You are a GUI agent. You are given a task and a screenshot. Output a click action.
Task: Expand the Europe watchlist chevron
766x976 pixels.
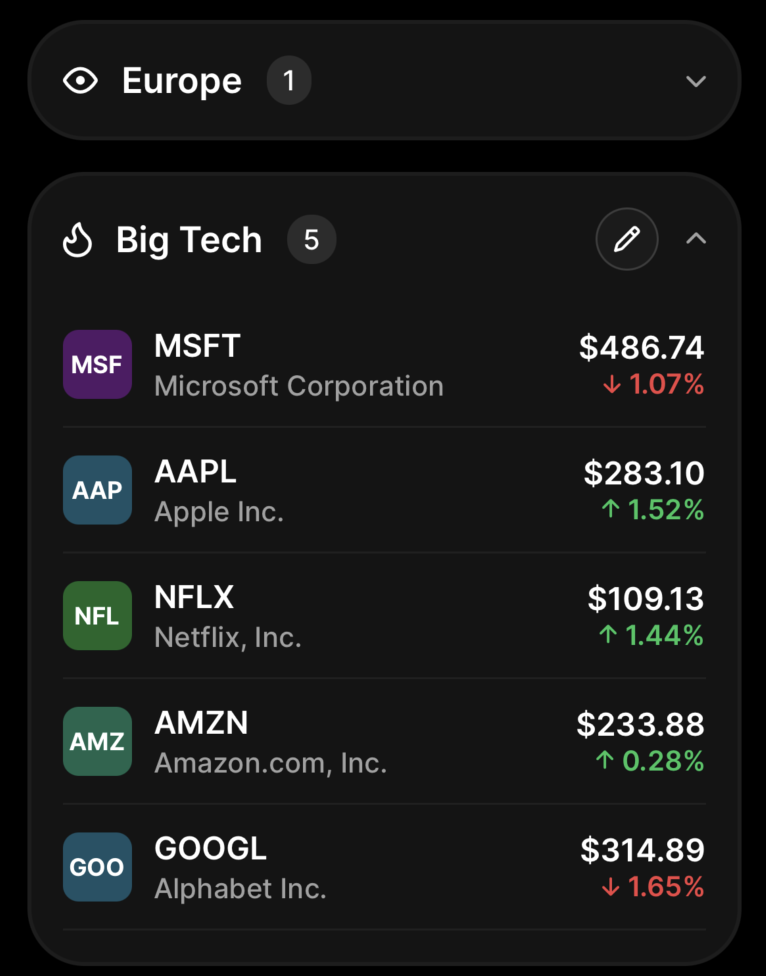tap(696, 81)
